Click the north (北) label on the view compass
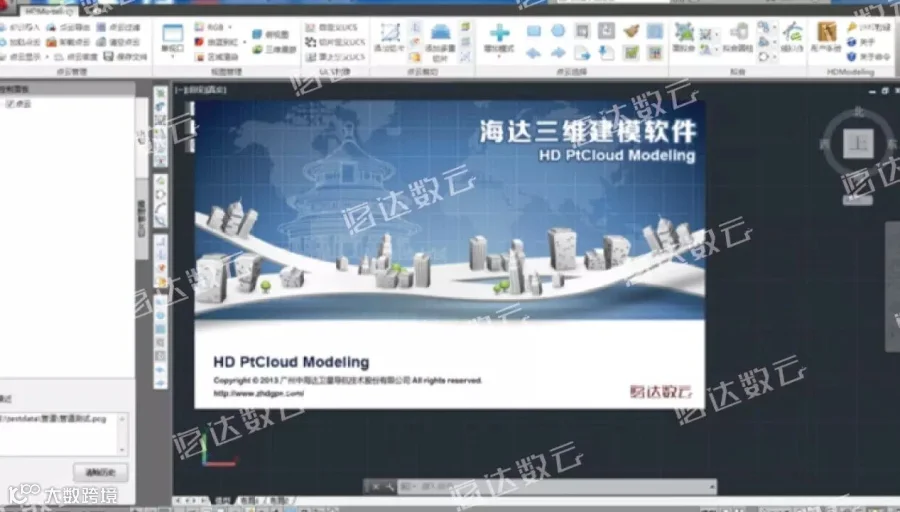The image size is (900, 512). click(859, 112)
